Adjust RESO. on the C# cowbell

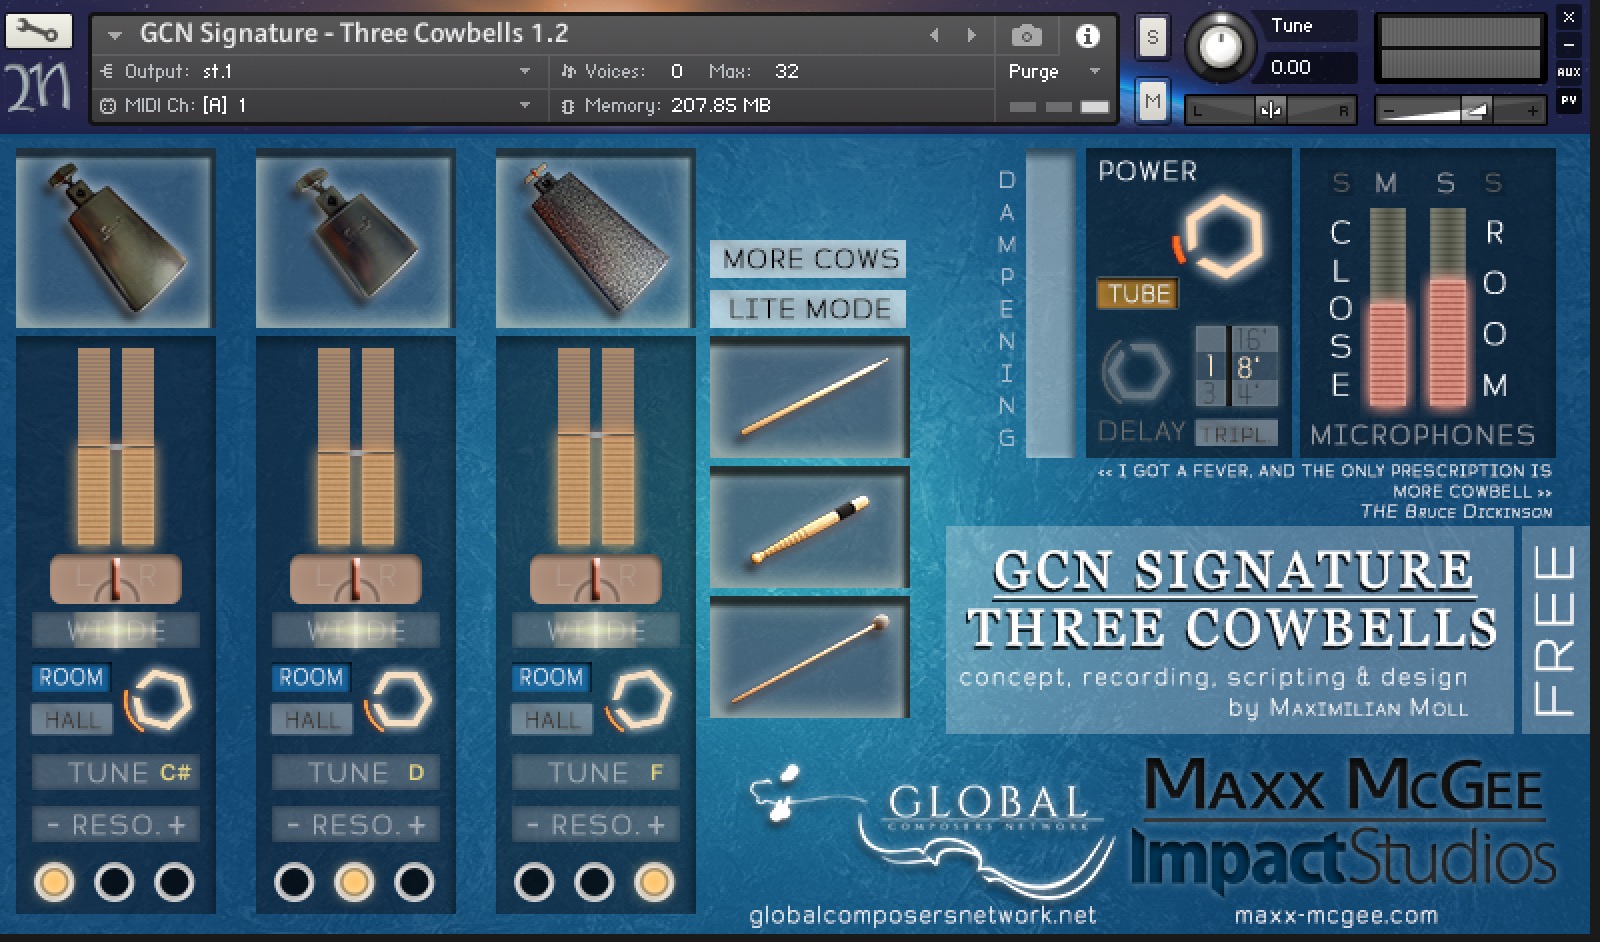[x=116, y=825]
